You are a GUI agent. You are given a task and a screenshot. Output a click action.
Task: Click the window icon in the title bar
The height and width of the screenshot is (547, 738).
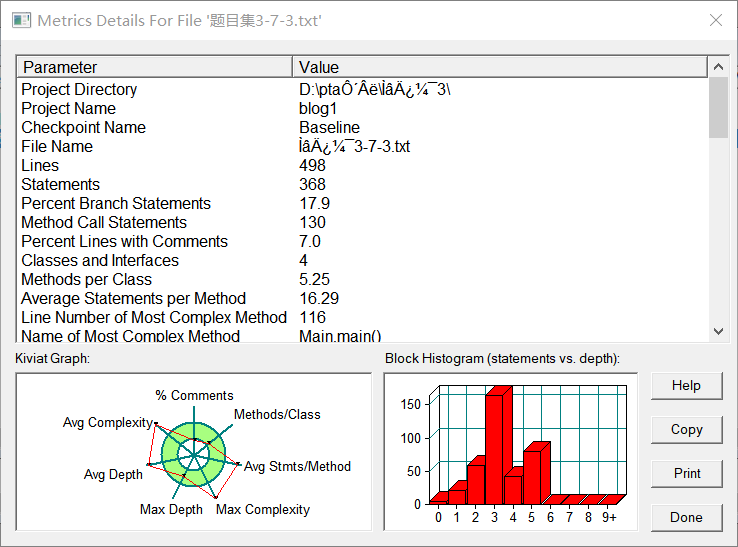pos(21,21)
